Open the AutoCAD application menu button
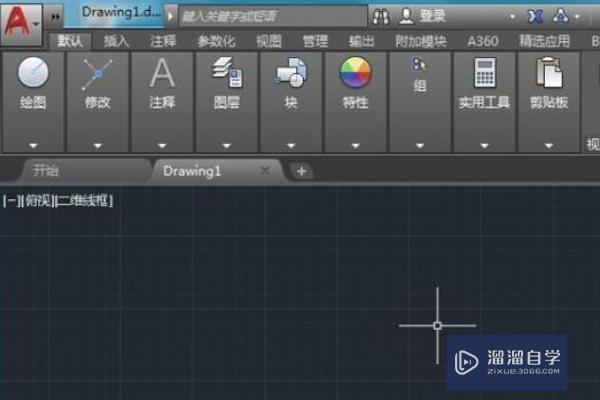 tap(21, 24)
